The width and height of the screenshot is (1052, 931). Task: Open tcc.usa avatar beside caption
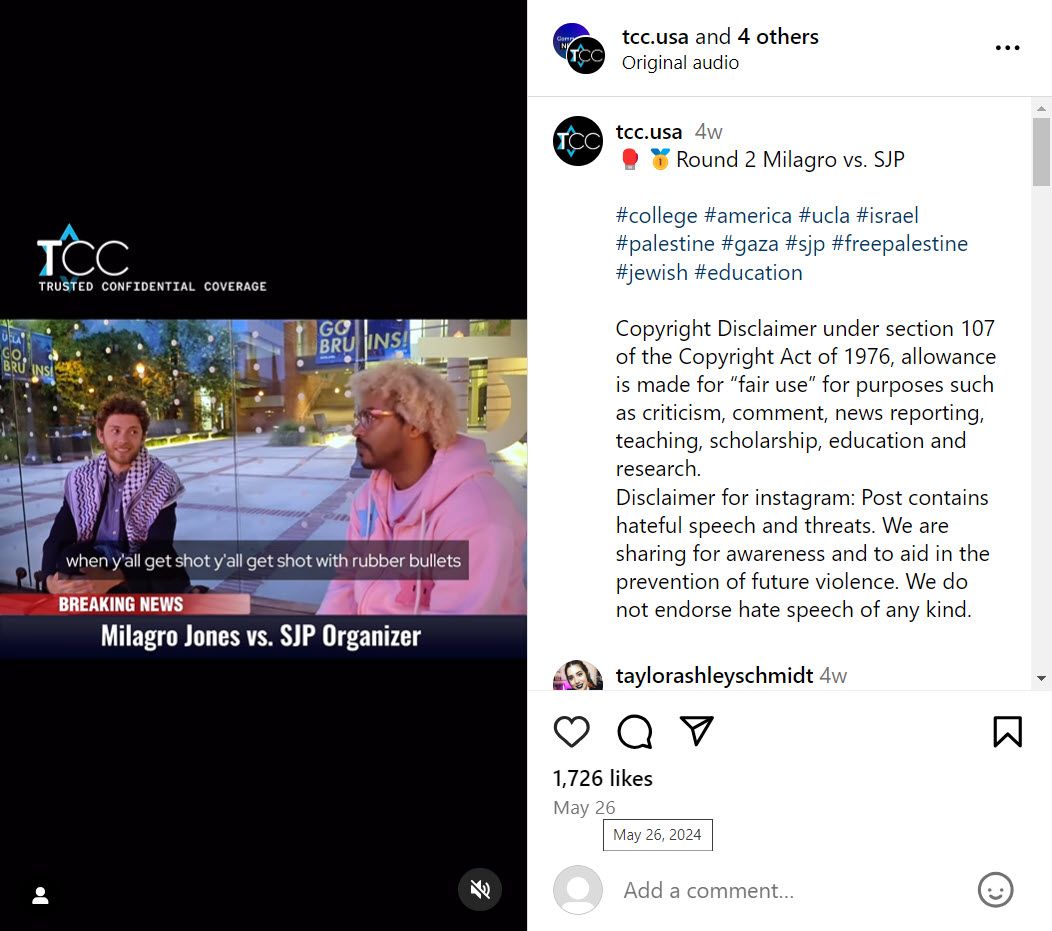(x=578, y=141)
